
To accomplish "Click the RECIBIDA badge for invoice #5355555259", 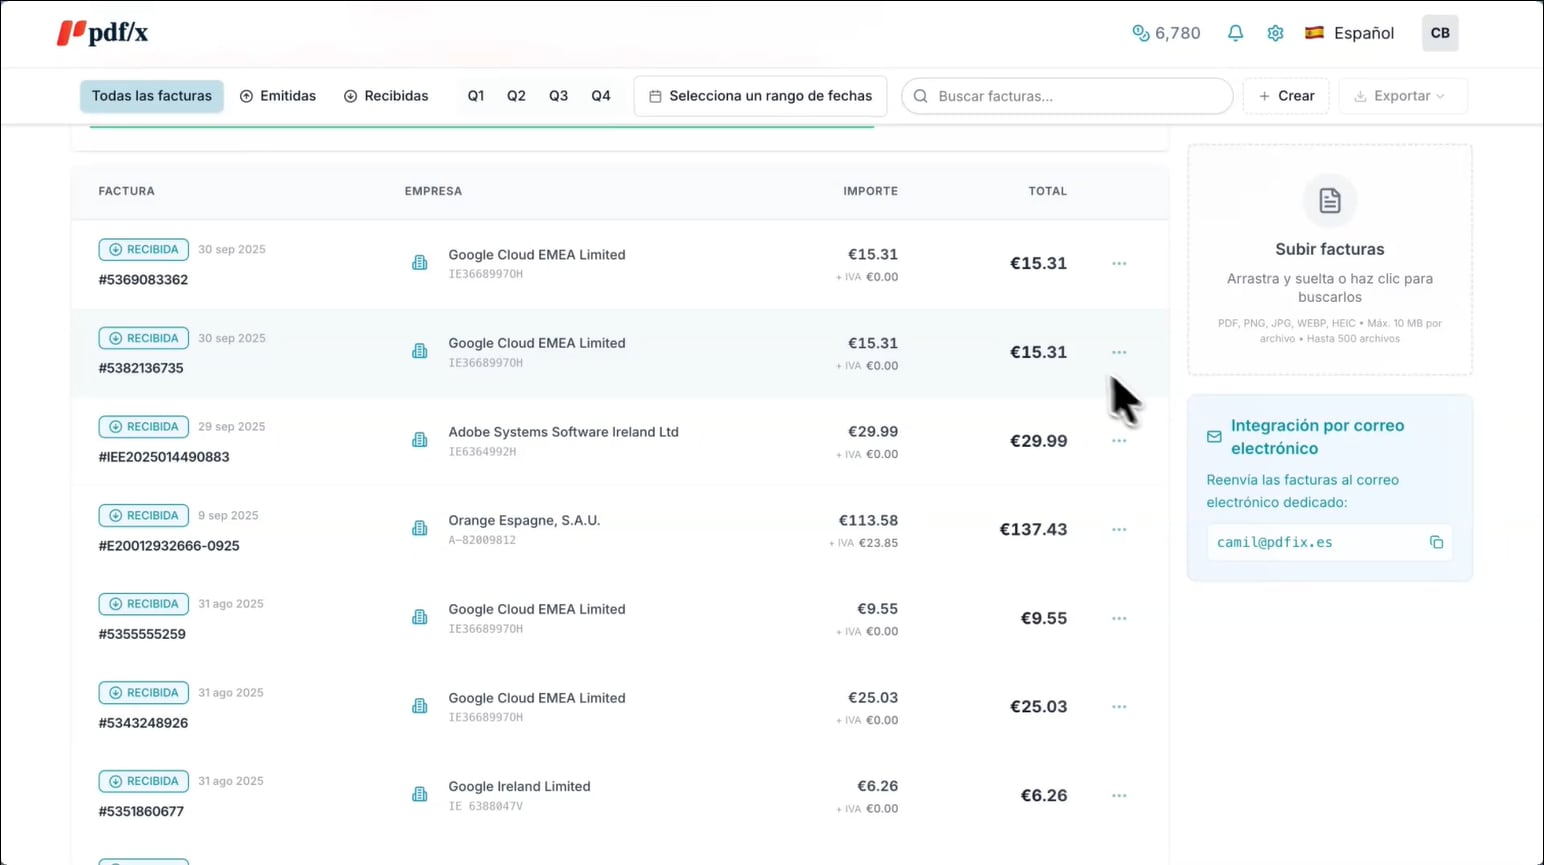I will [x=144, y=604].
